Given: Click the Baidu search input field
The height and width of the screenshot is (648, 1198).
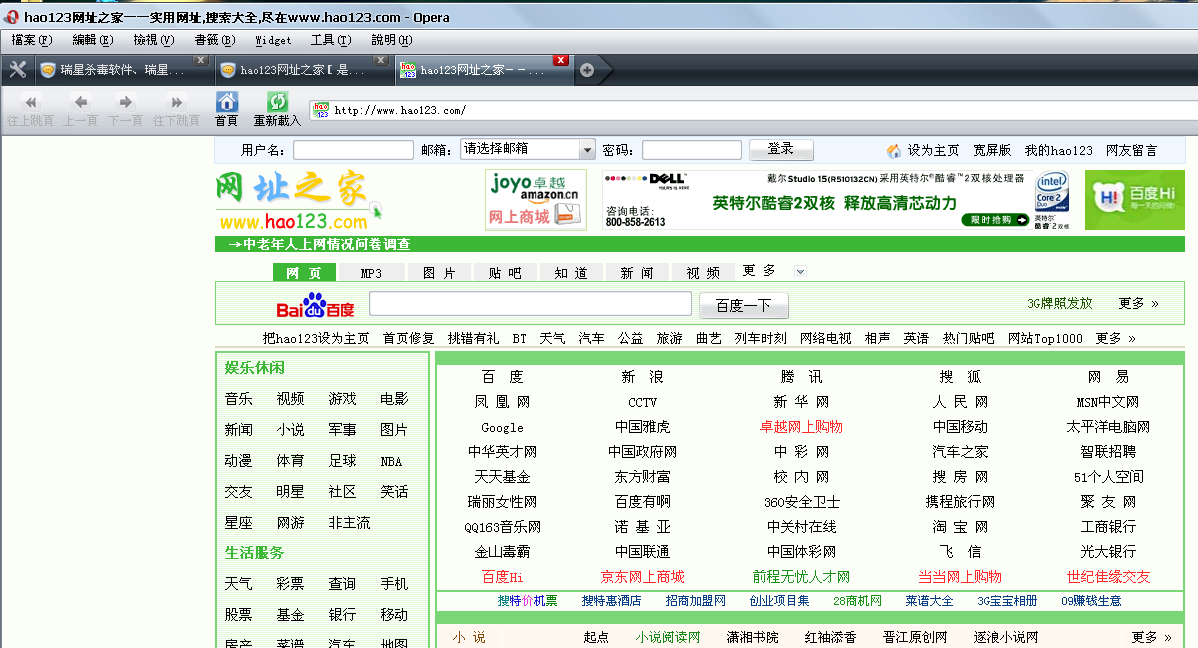Looking at the screenshot, I should [x=530, y=304].
